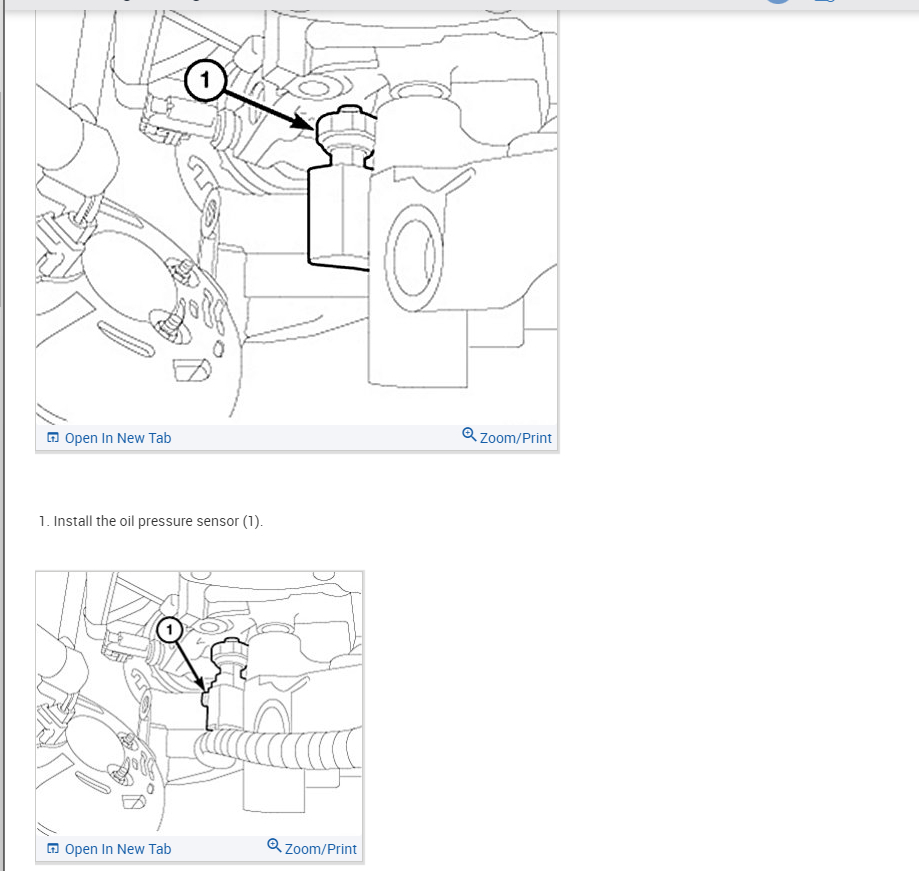Select the callout 1 circle in the large diagram
Image resolution: width=919 pixels, height=871 pixels.
coord(205,80)
